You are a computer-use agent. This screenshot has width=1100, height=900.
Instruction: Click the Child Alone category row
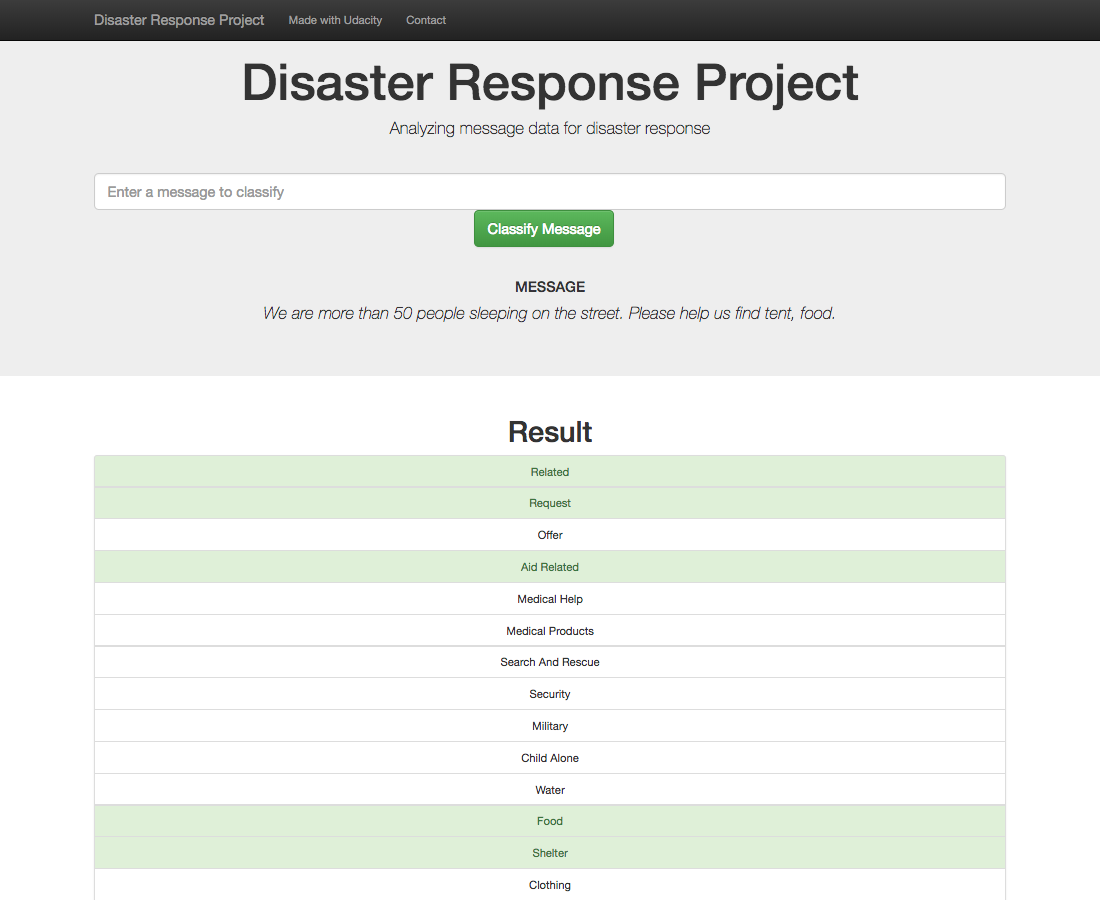(549, 758)
